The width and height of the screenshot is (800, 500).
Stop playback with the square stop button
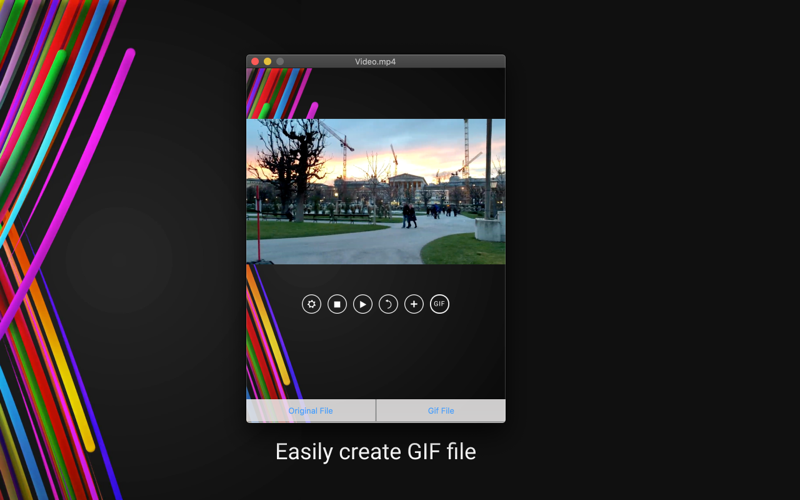click(x=337, y=304)
